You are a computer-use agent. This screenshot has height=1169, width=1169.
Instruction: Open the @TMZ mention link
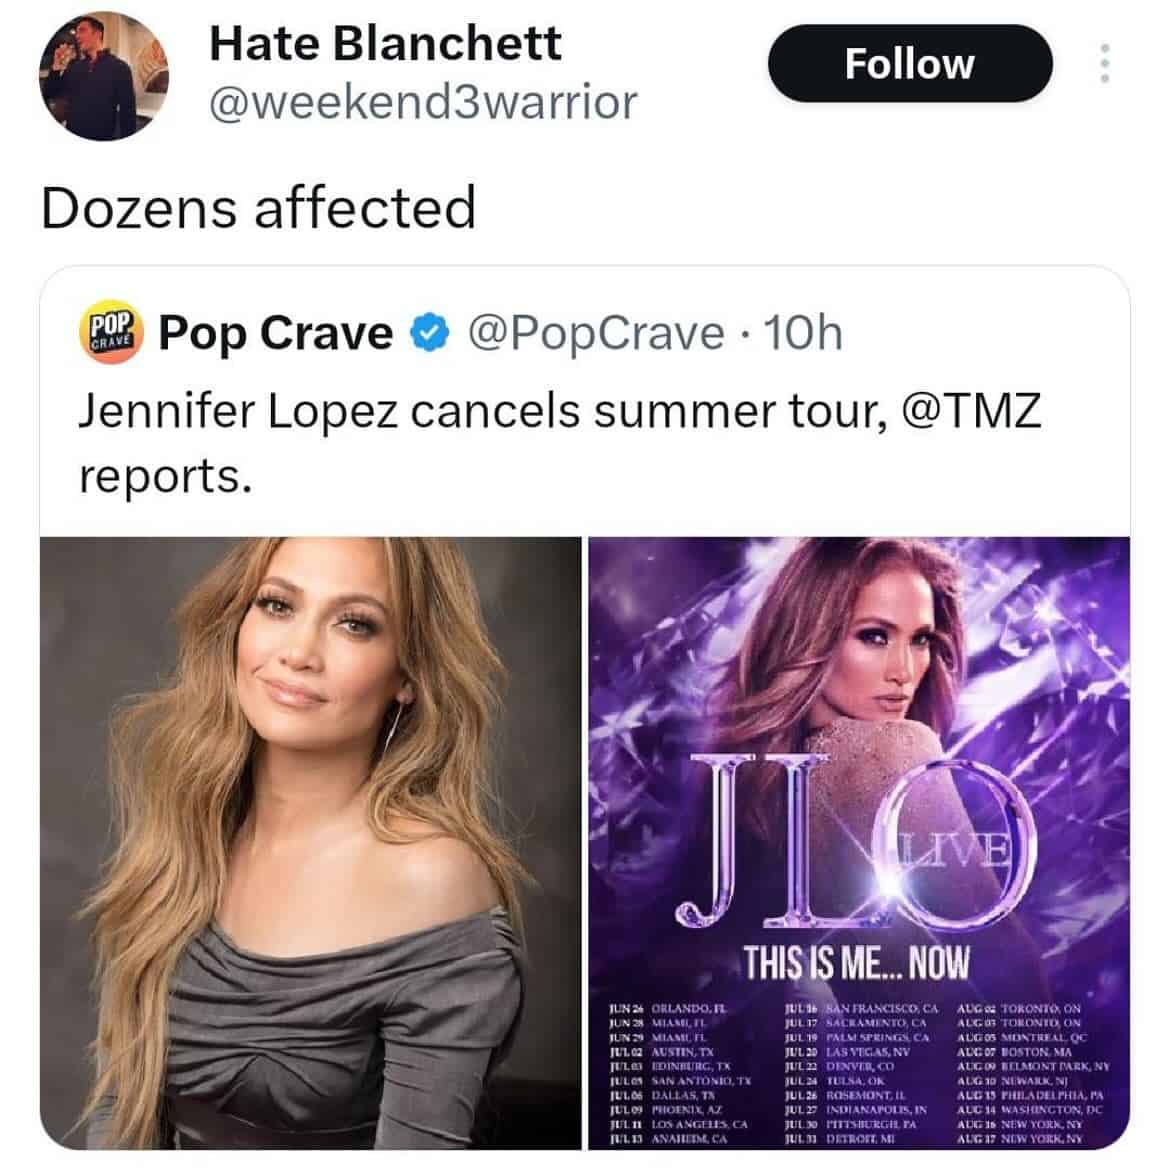point(973,411)
